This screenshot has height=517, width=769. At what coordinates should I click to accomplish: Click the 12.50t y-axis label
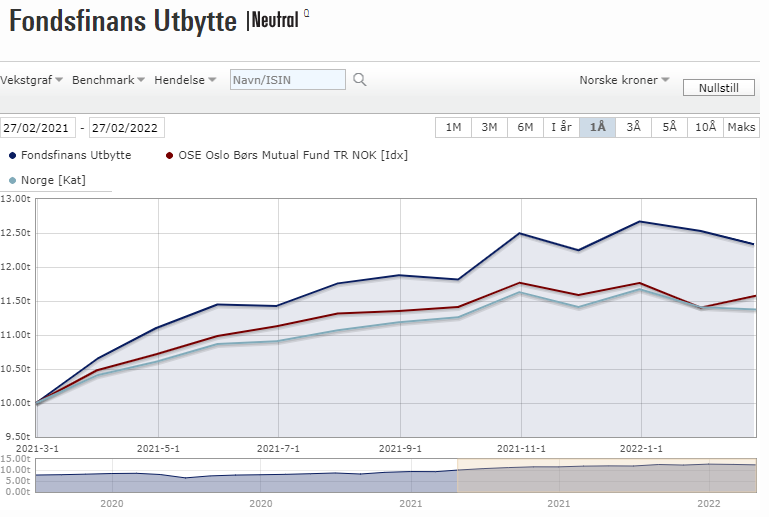click(15, 233)
